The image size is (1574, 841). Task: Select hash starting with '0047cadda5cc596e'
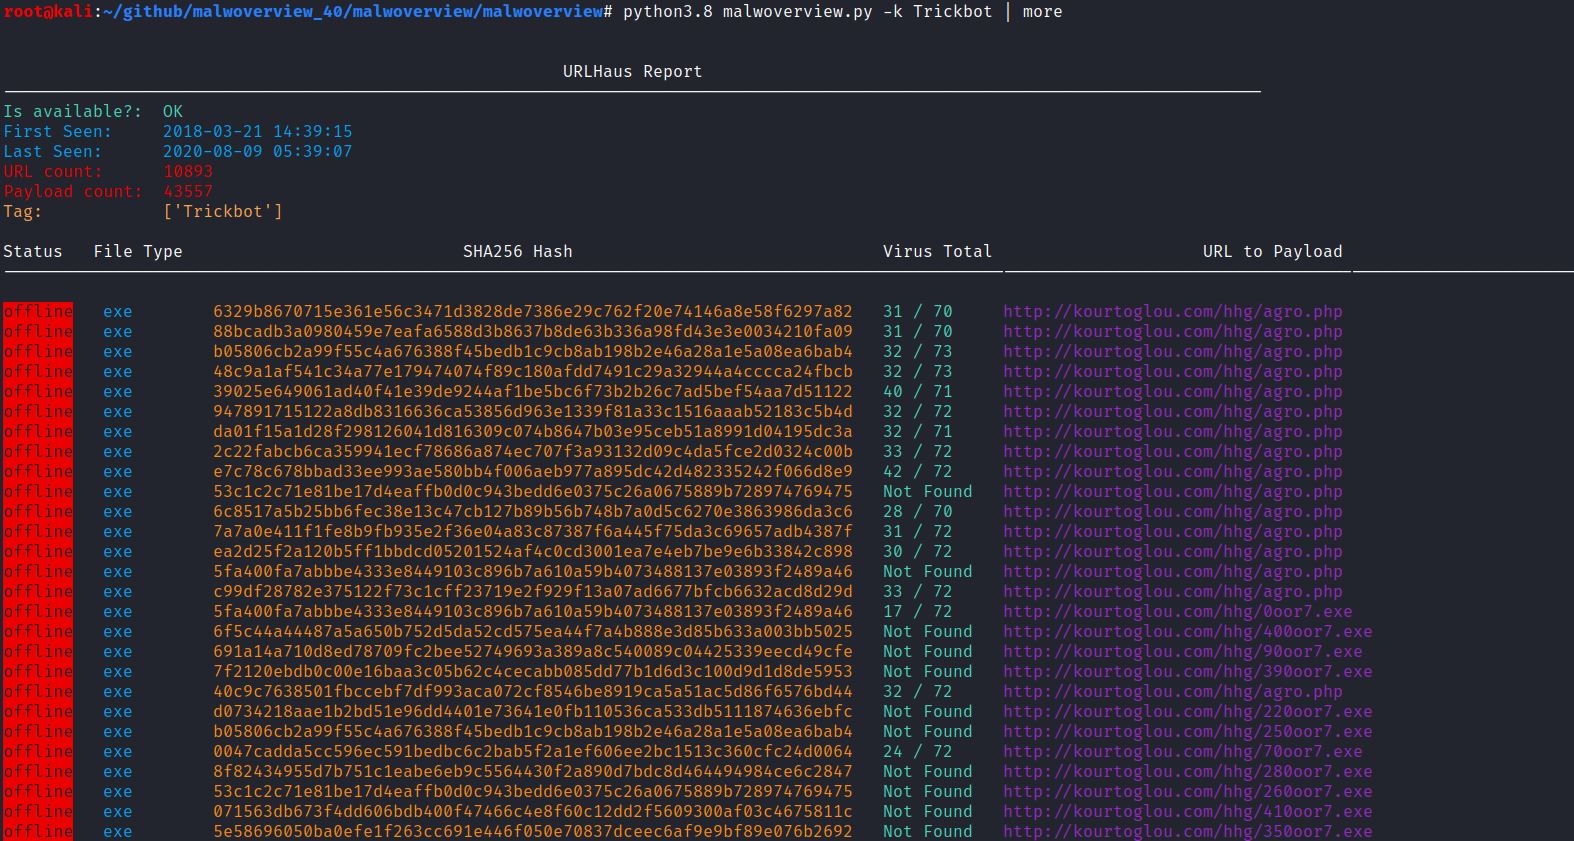[x=532, y=752]
